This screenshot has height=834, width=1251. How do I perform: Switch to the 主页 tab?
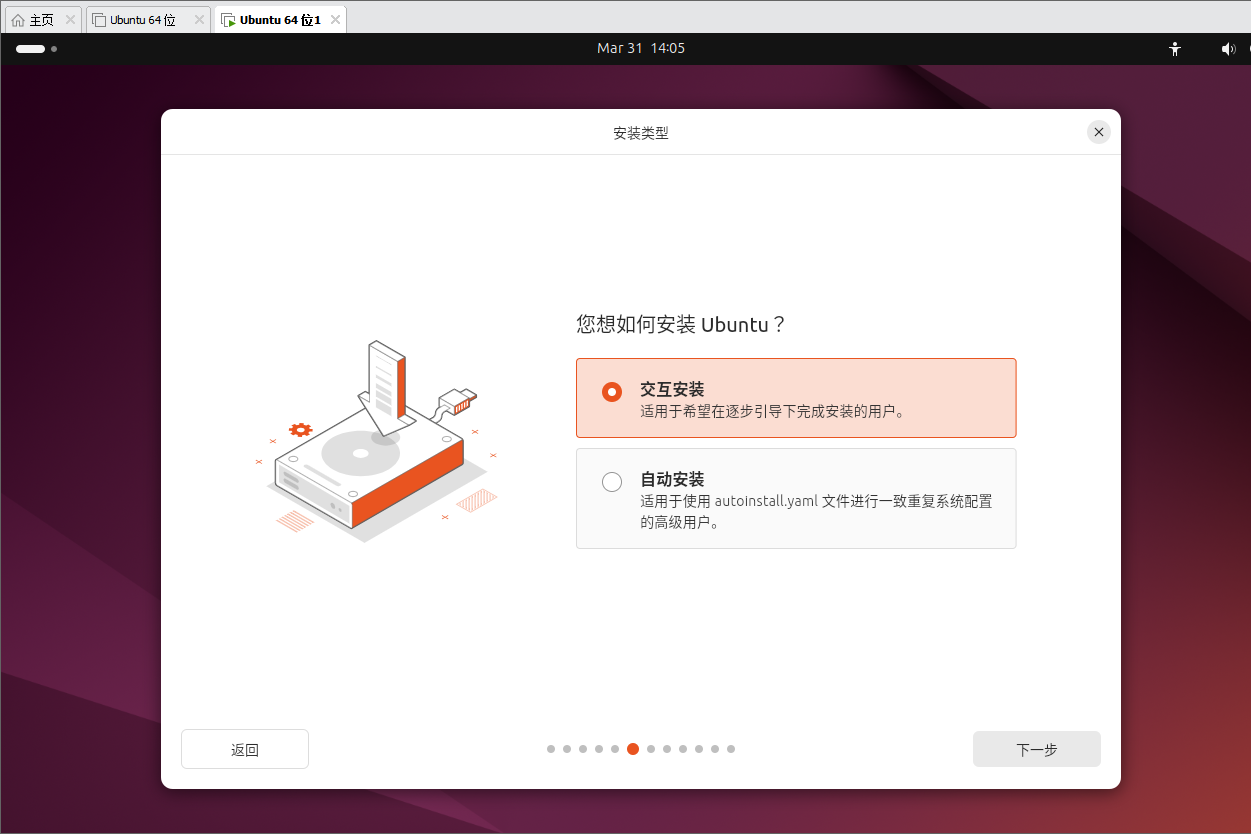(x=41, y=20)
